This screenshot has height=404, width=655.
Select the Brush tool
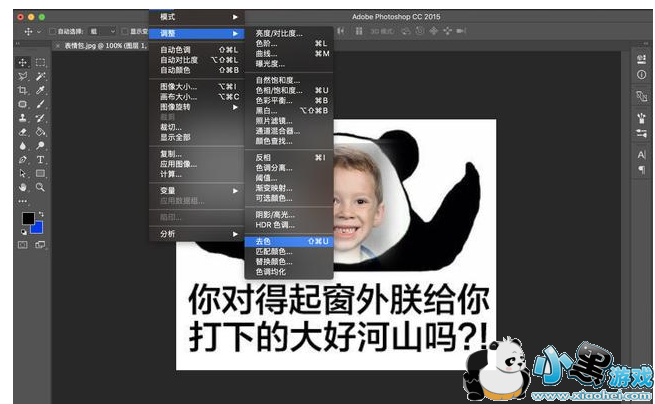(40, 104)
